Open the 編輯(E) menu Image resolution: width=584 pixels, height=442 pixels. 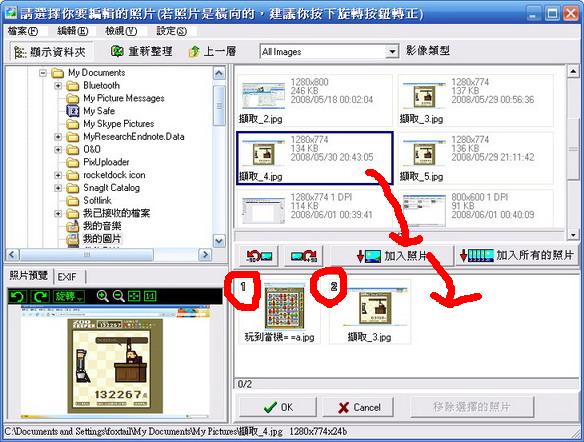[73, 31]
